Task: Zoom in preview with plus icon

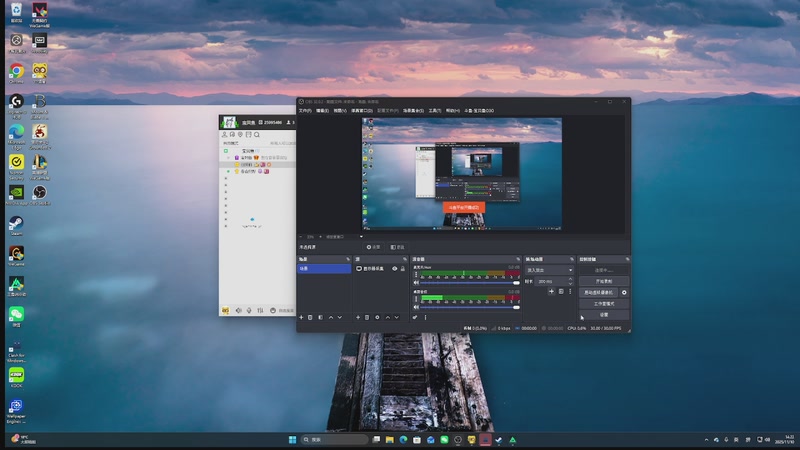Action: tap(320, 237)
